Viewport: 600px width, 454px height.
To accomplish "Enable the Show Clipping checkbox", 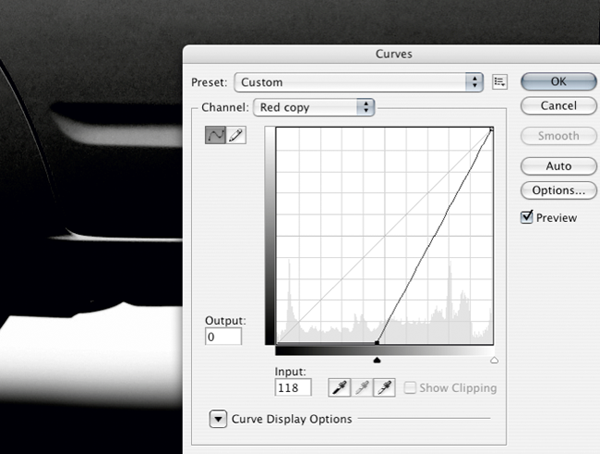I will pyautogui.click(x=410, y=388).
